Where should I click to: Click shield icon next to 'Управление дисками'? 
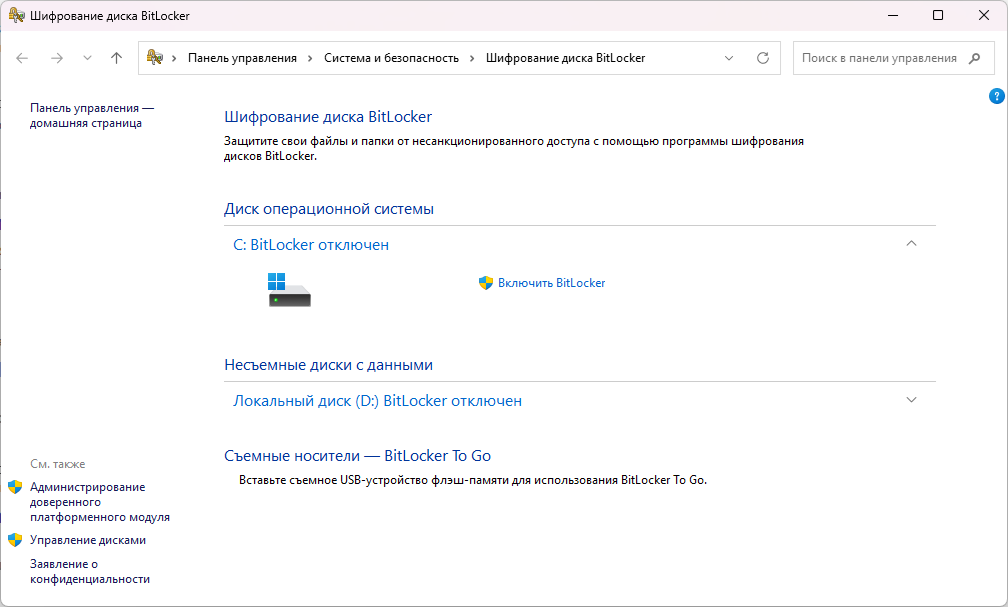(x=15, y=540)
